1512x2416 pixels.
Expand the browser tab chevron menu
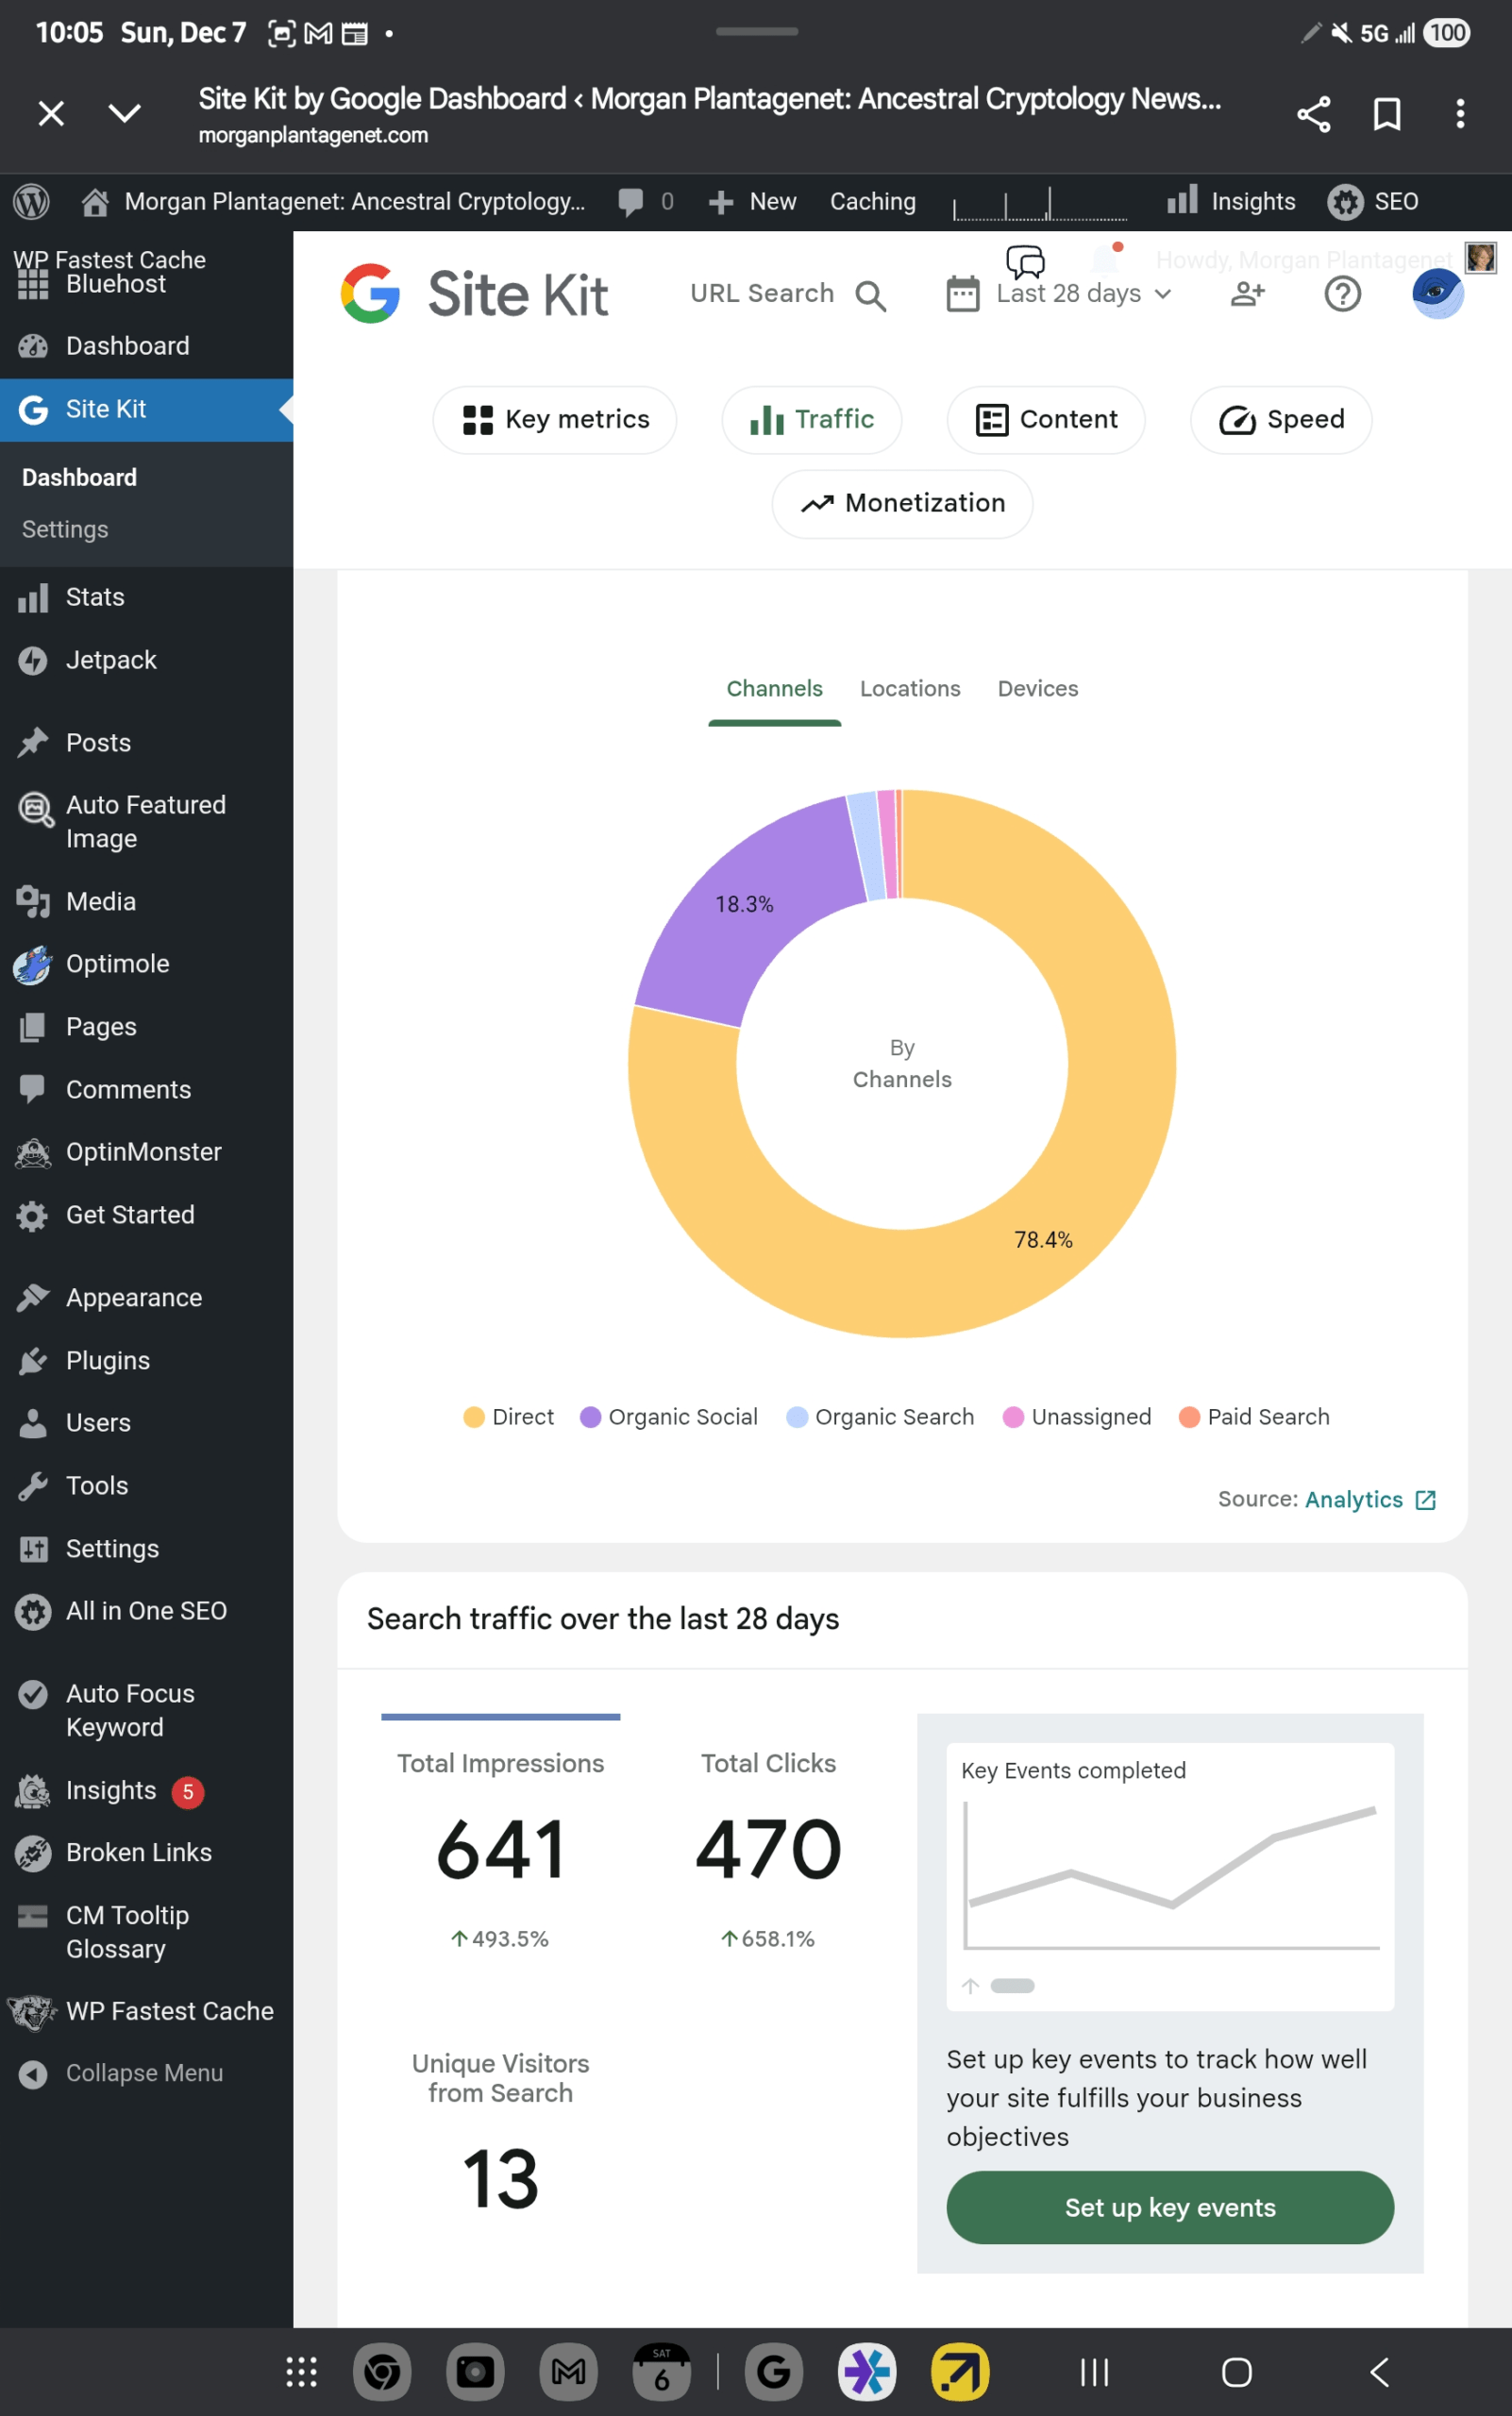[x=124, y=114]
